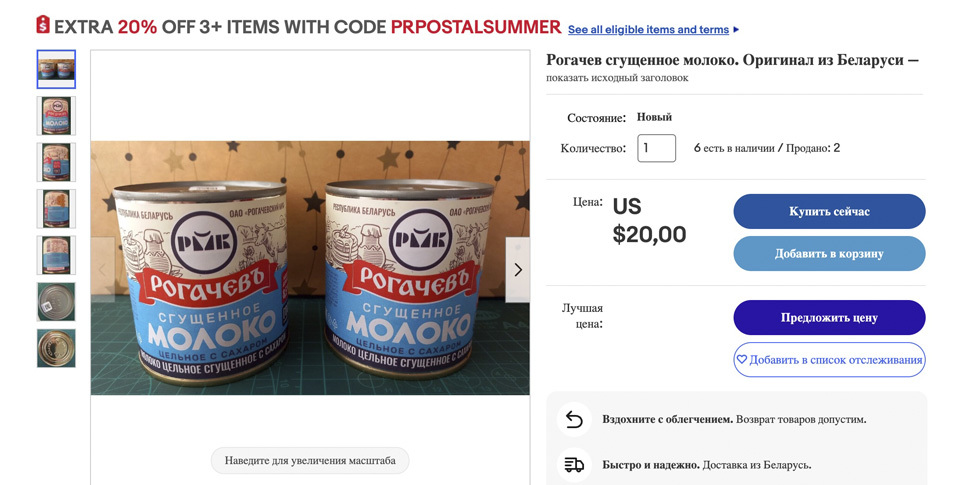The width and height of the screenshot is (970, 485).
Task: Open thumbnail showing the can's silver lid
Action: click(56, 301)
